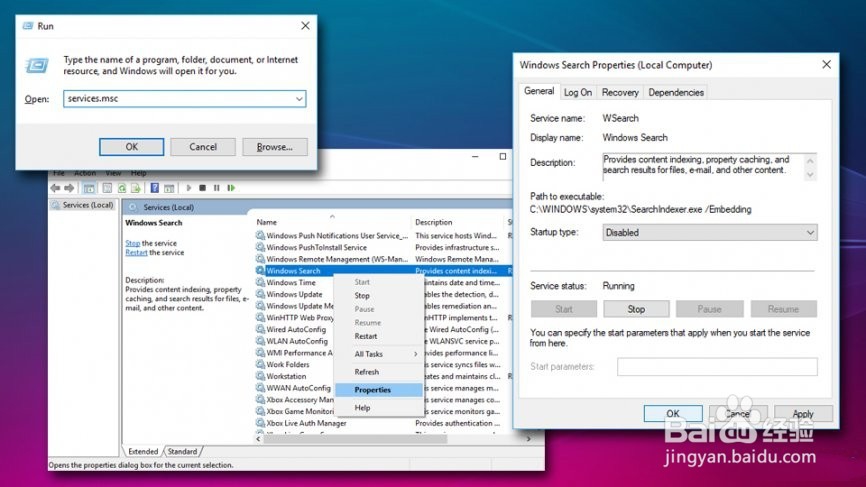The width and height of the screenshot is (866, 487).
Task: Select 'Windows Remote Management (WS-Man...' row
Action: tap(383, 259)
